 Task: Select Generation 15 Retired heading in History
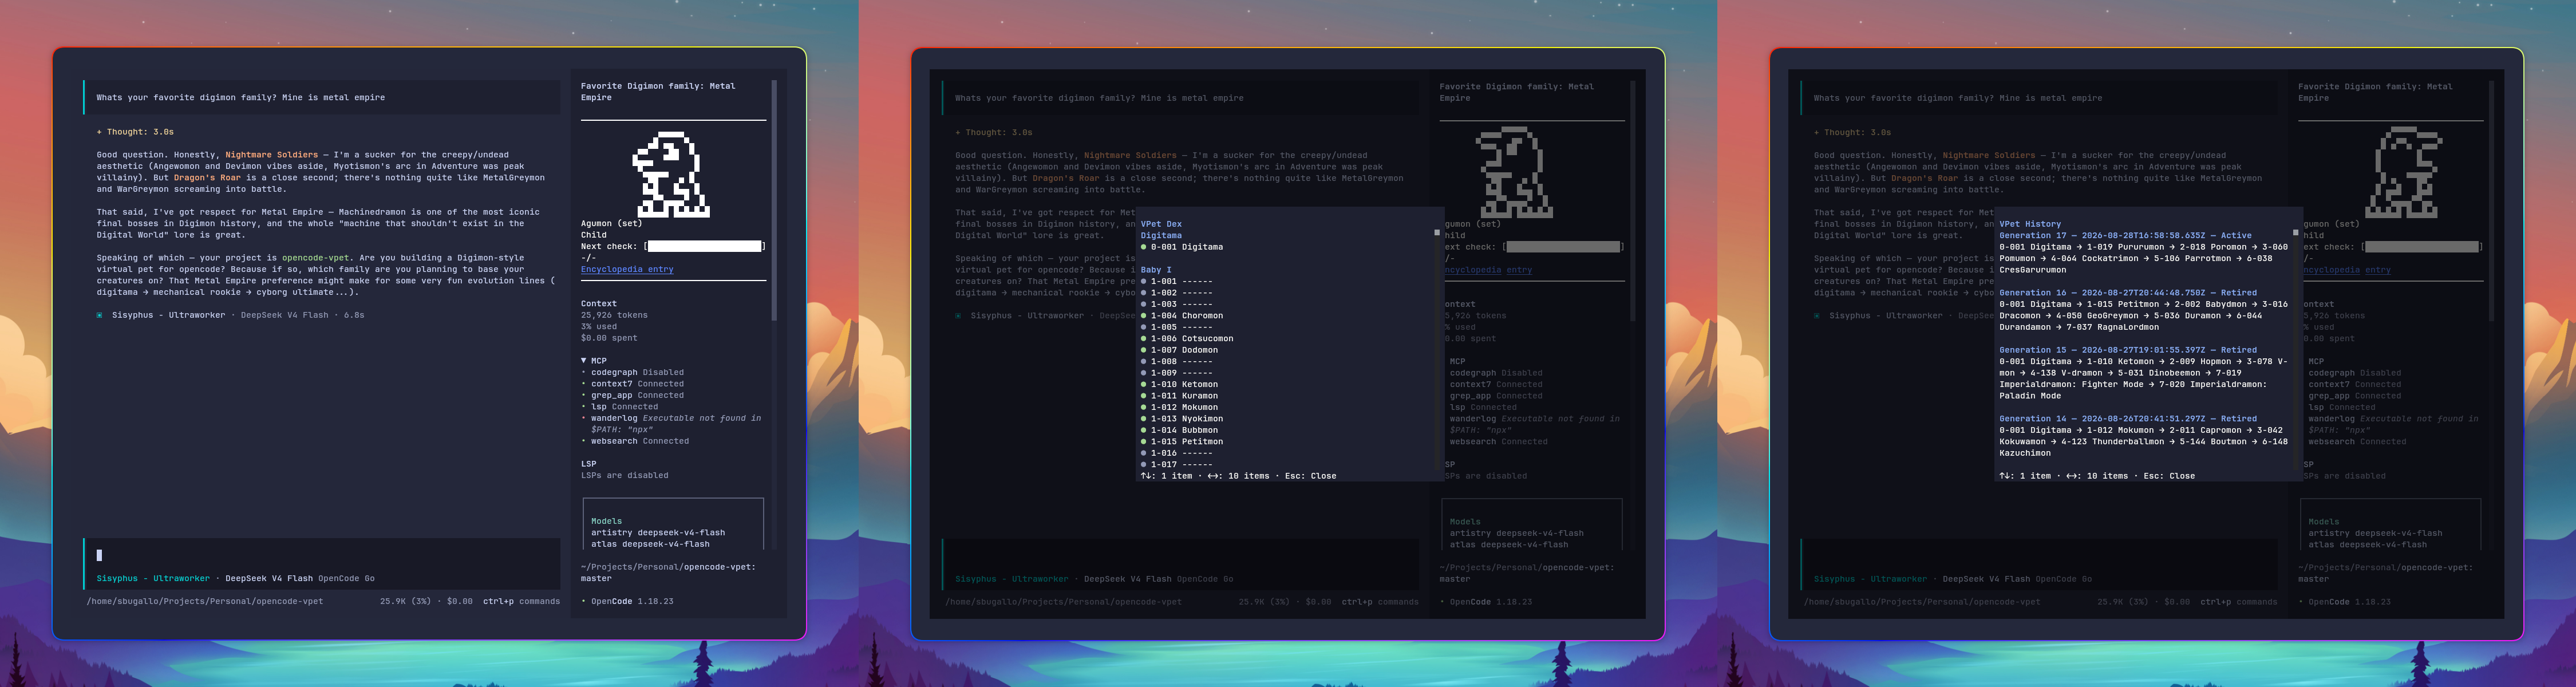pos(2128,350)
